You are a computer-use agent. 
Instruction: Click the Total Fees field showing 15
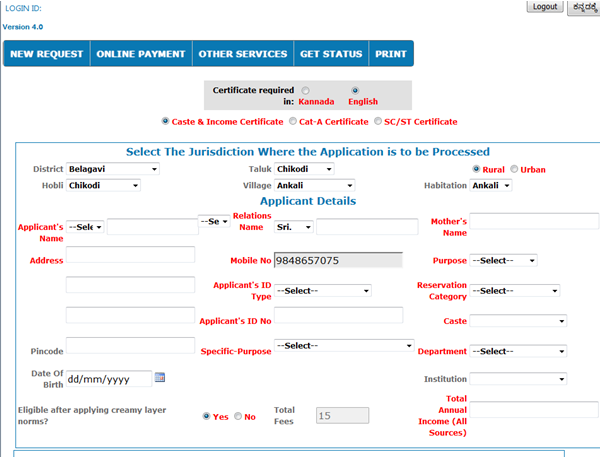[342, 416]
